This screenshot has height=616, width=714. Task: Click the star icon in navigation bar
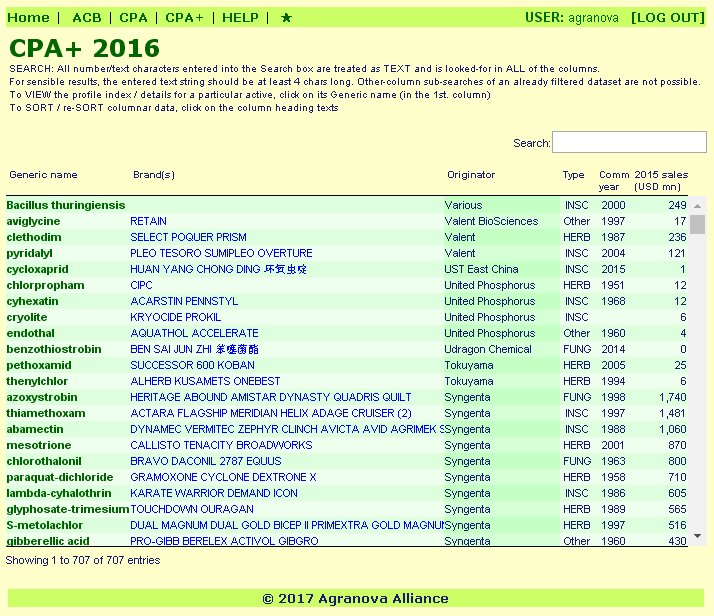tap(286, 18)
